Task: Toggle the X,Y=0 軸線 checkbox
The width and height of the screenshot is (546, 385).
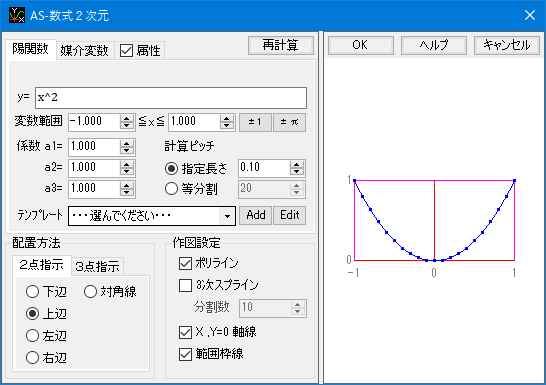Action: 185,332
